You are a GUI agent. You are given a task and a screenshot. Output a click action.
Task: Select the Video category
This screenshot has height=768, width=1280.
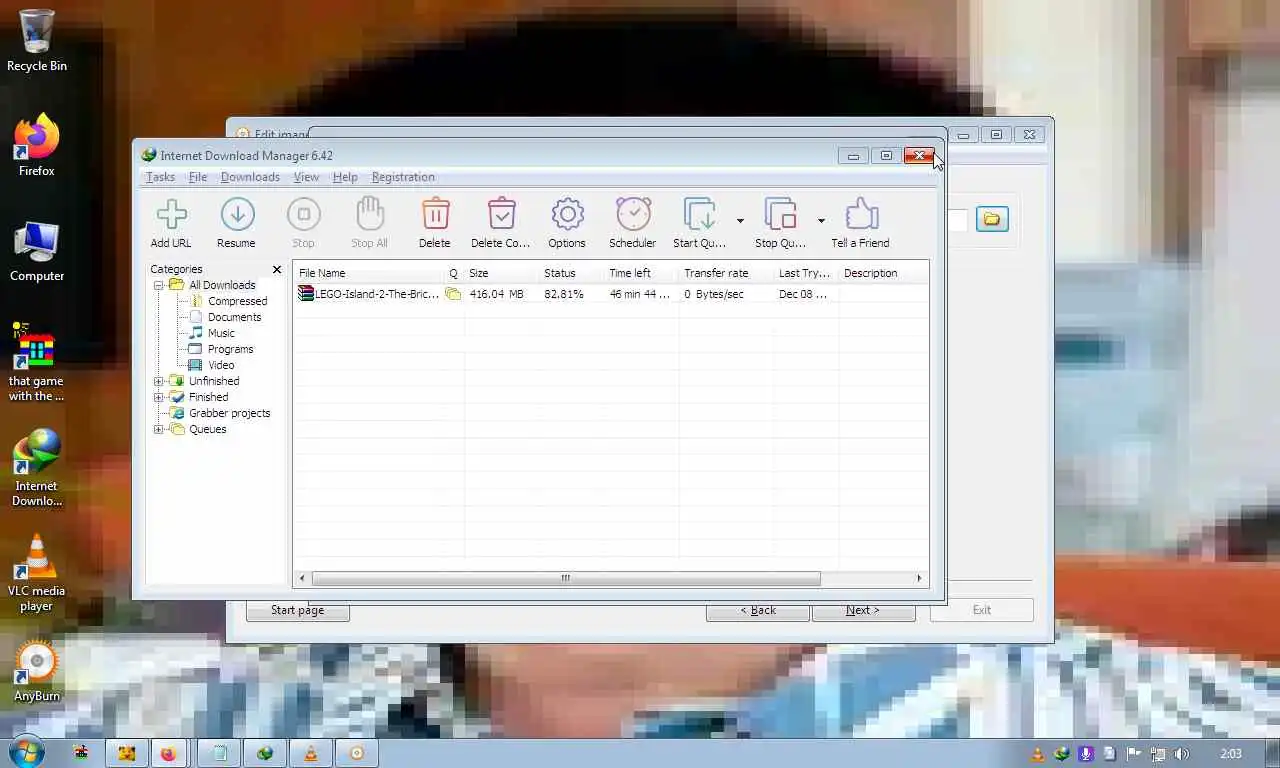[221, 365]
